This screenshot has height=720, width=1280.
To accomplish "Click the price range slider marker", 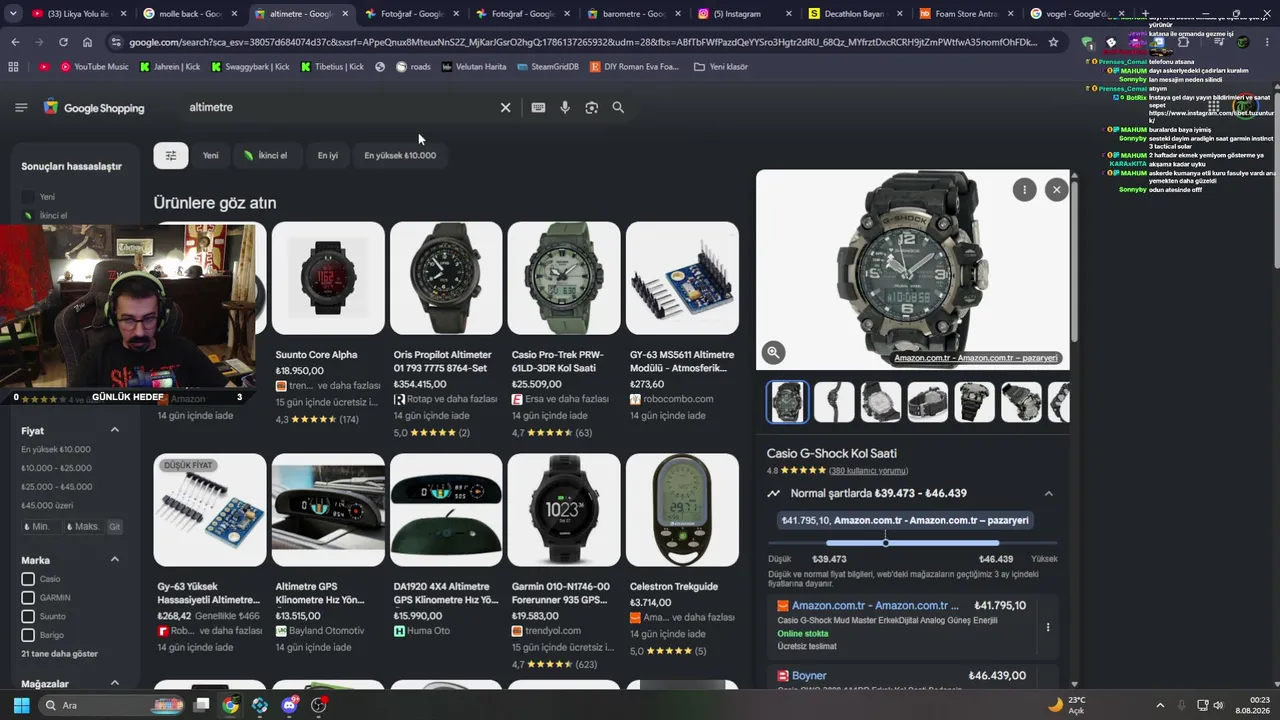I will click(886, 543).
